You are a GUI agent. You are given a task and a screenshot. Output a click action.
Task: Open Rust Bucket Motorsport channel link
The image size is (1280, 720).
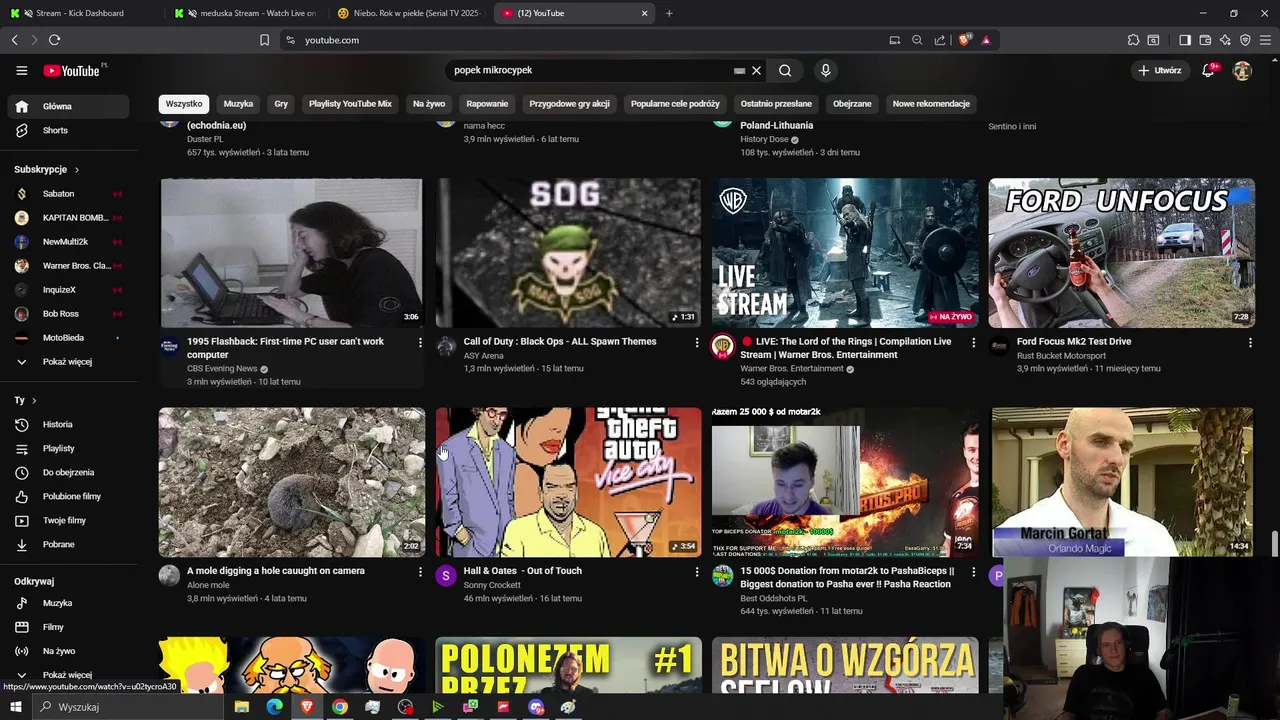[x=1061, y=355]
